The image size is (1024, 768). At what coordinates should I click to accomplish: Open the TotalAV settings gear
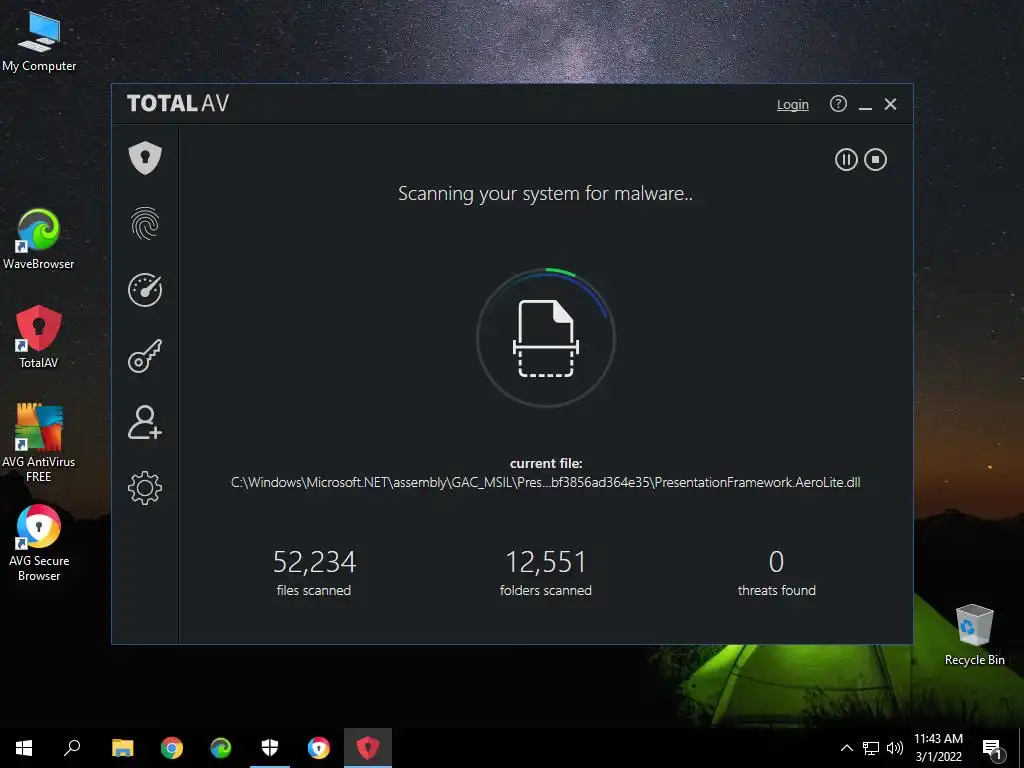[x=145, y=488]
